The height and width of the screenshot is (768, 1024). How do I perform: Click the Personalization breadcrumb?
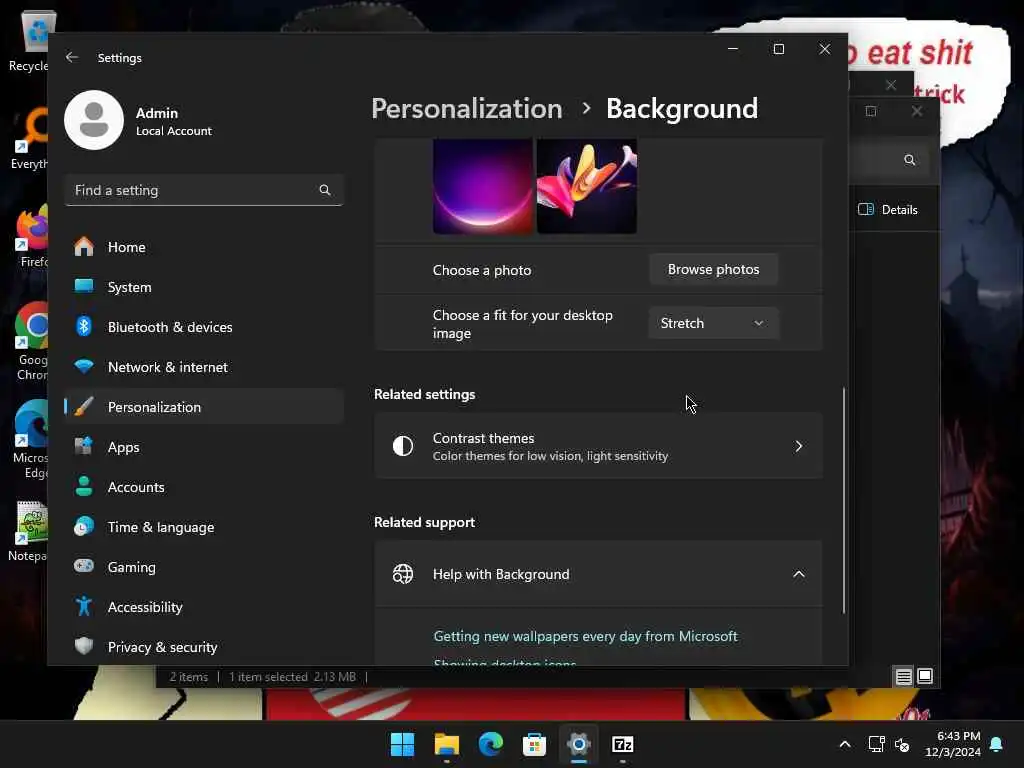coord(467,108)
